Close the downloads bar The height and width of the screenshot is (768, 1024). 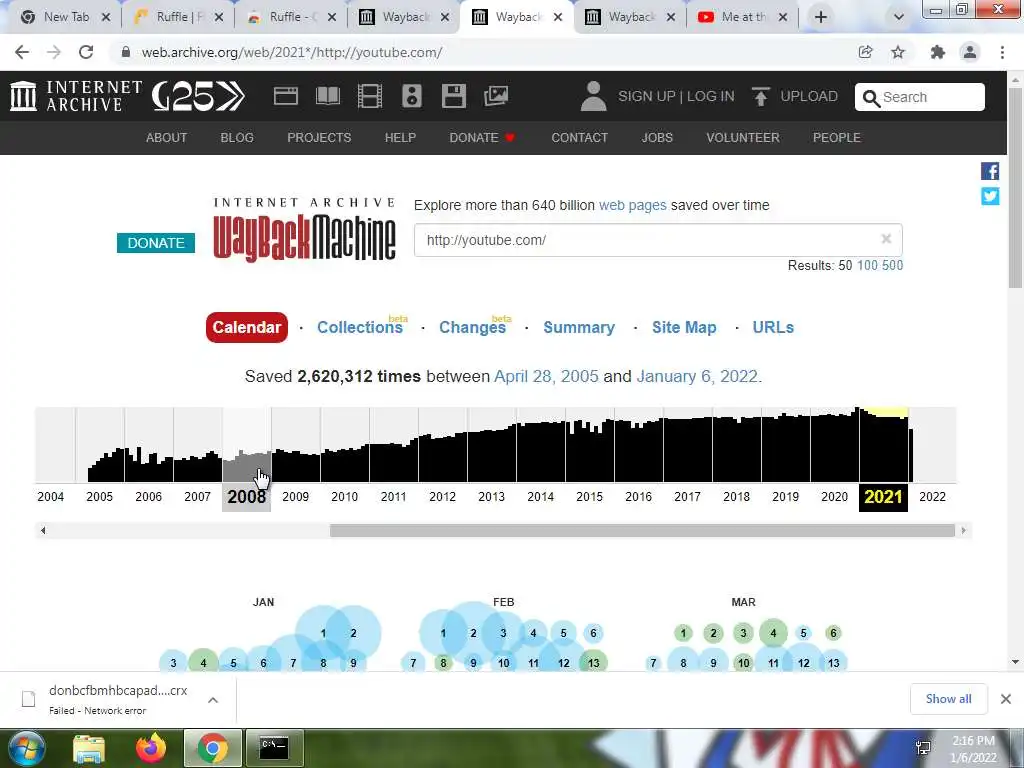(x=1006, y=699)
